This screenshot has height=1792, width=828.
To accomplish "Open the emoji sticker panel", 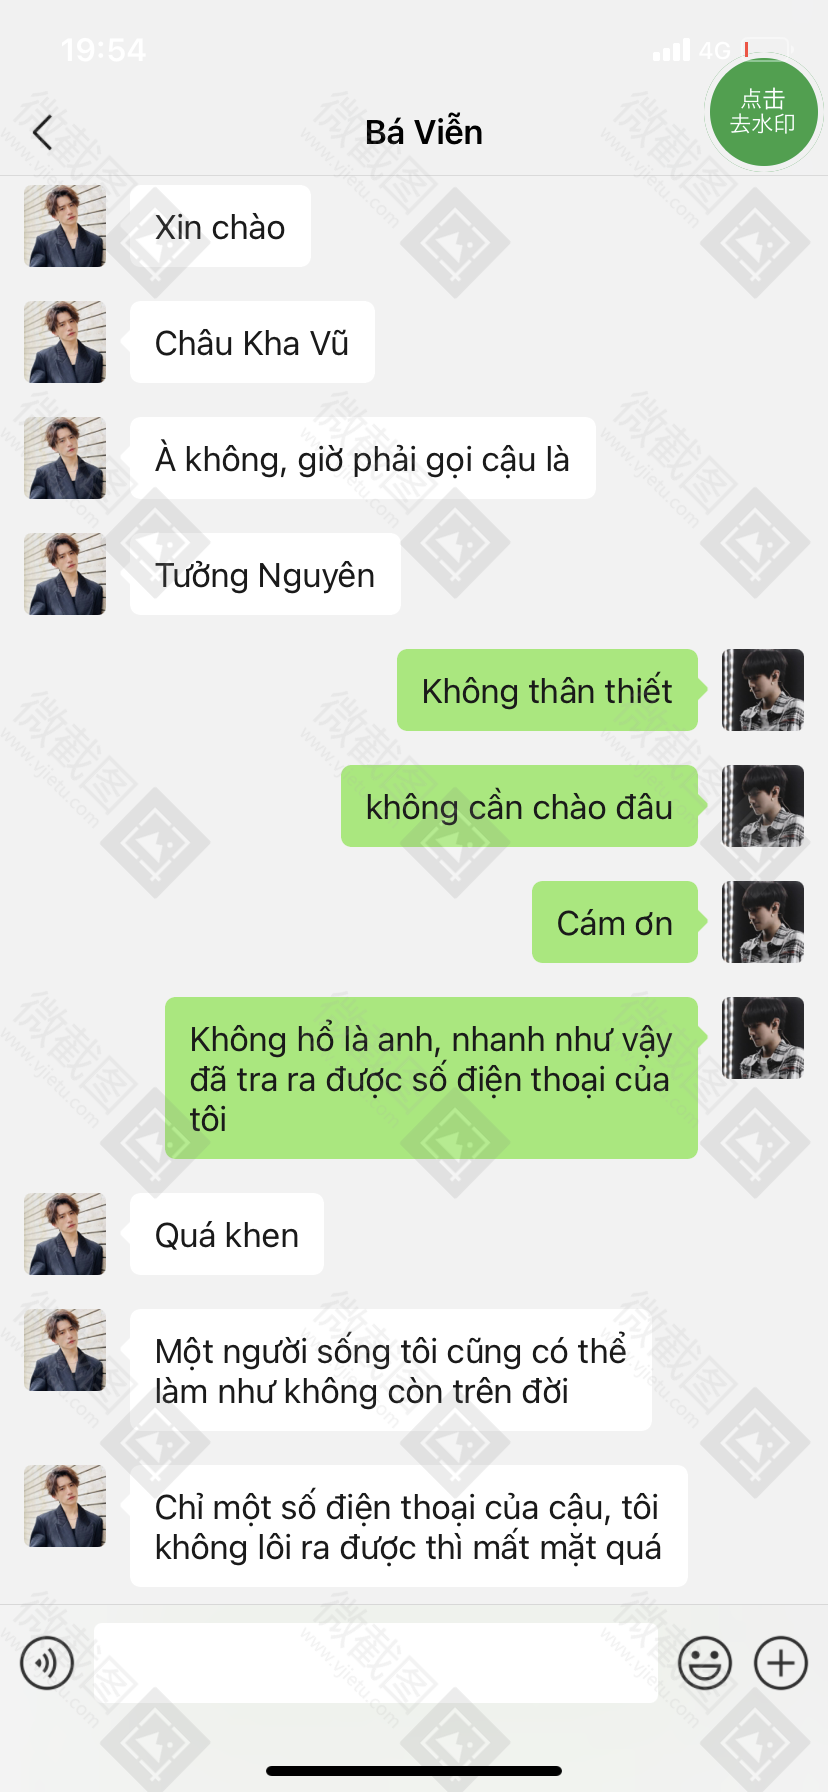I will pos(705,1663).
